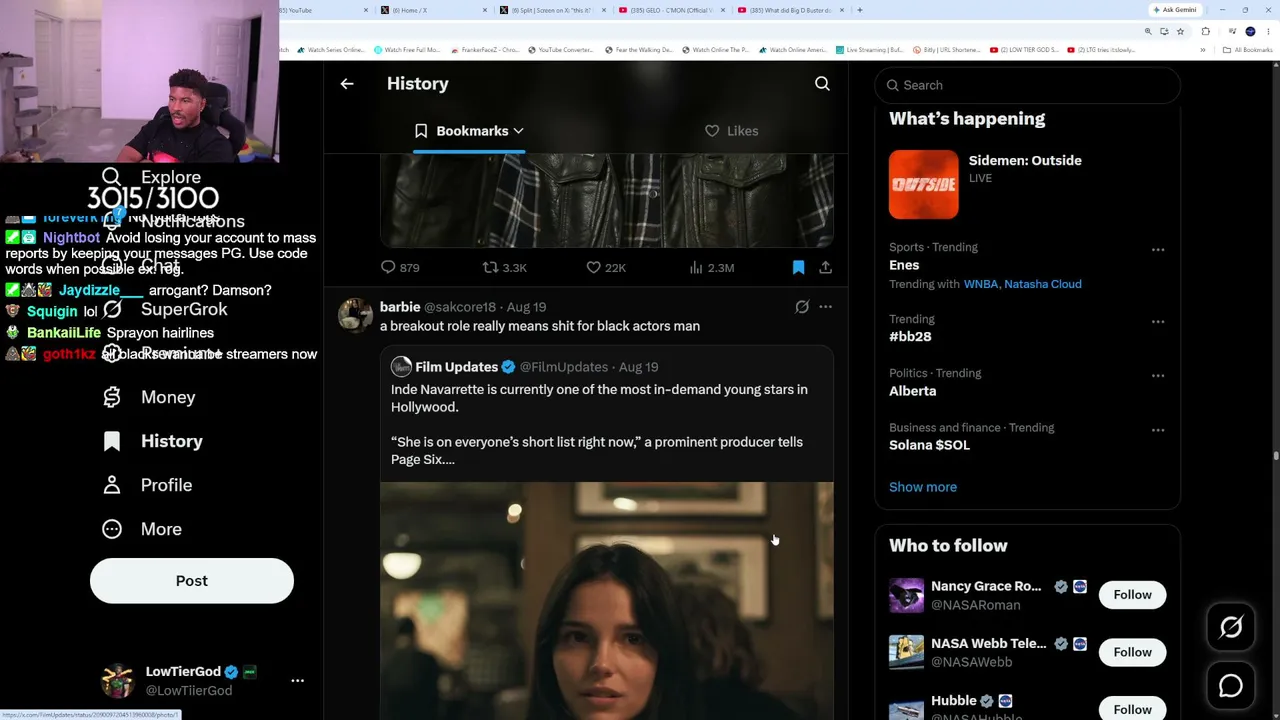The height and width of the screenshot is (720, 1280).
Task: Open the browser extensions puzzle icon
Action: tap(1205, 31)
